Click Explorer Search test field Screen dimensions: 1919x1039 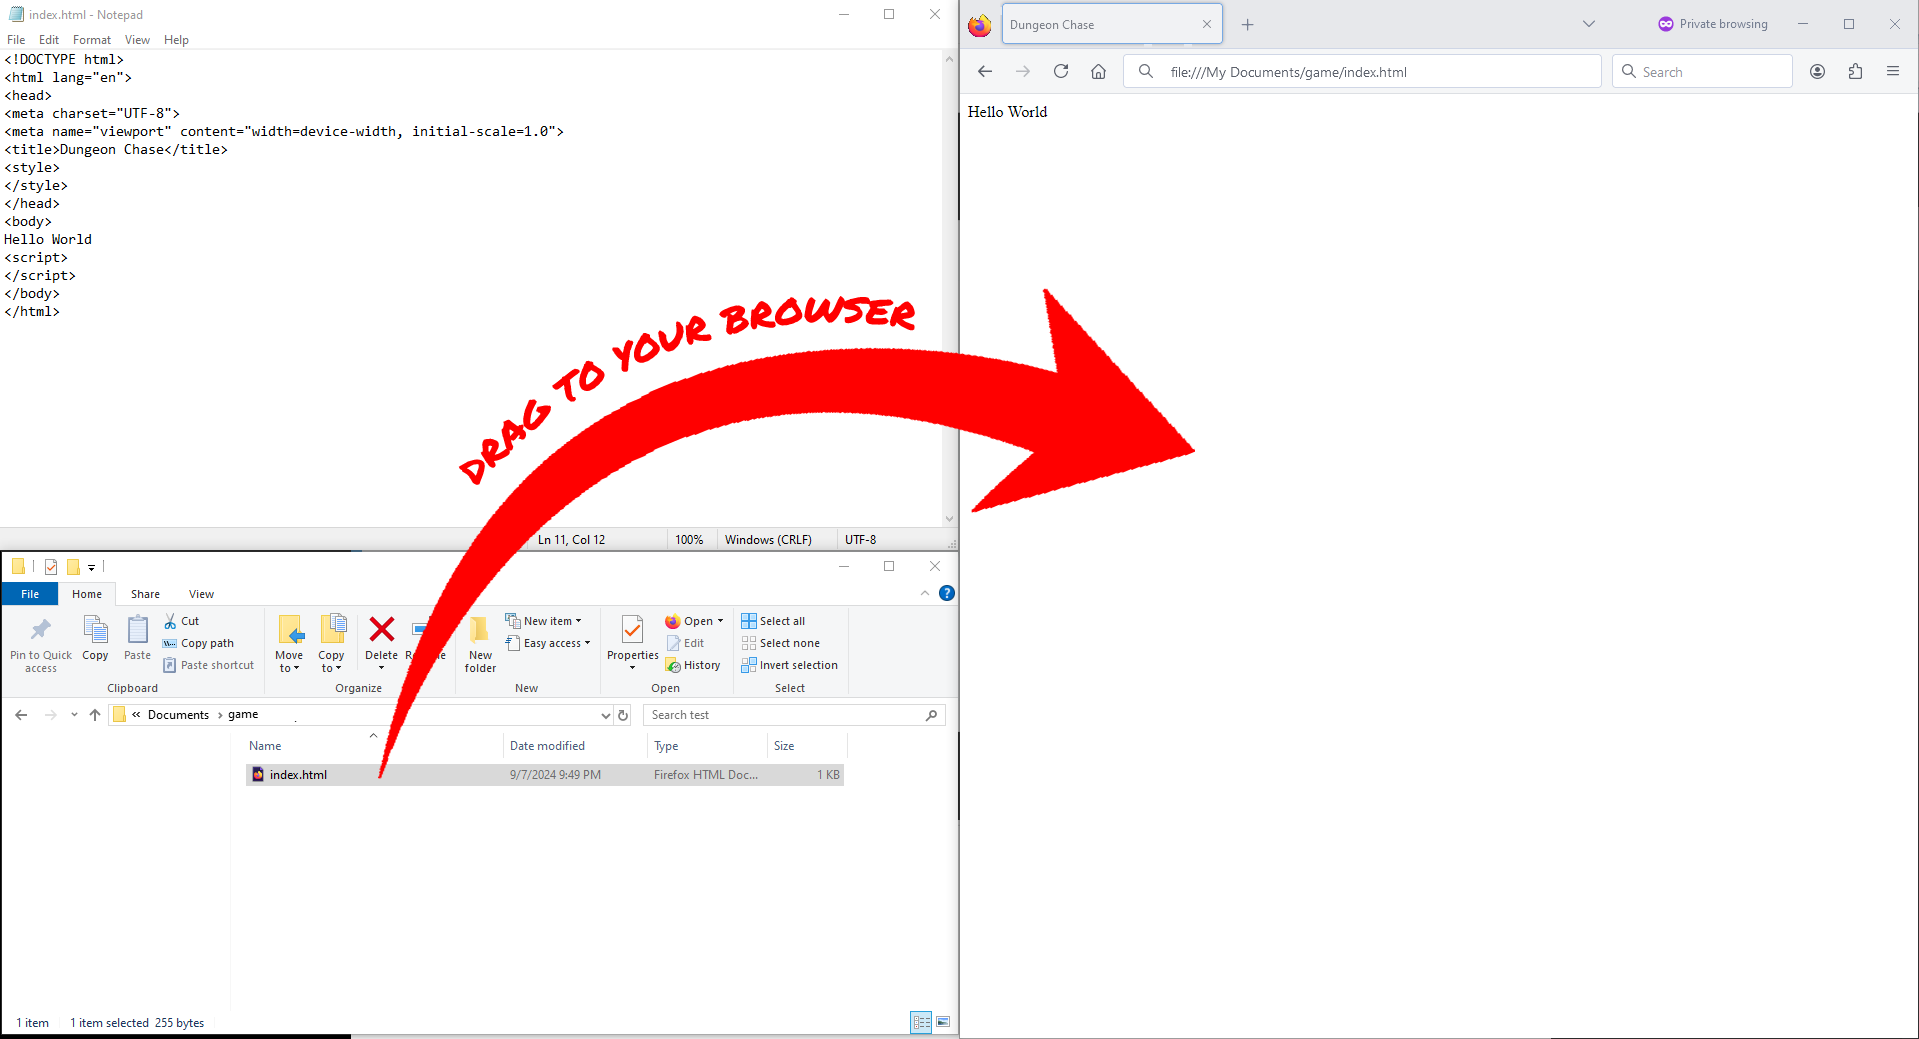point(794,715)
